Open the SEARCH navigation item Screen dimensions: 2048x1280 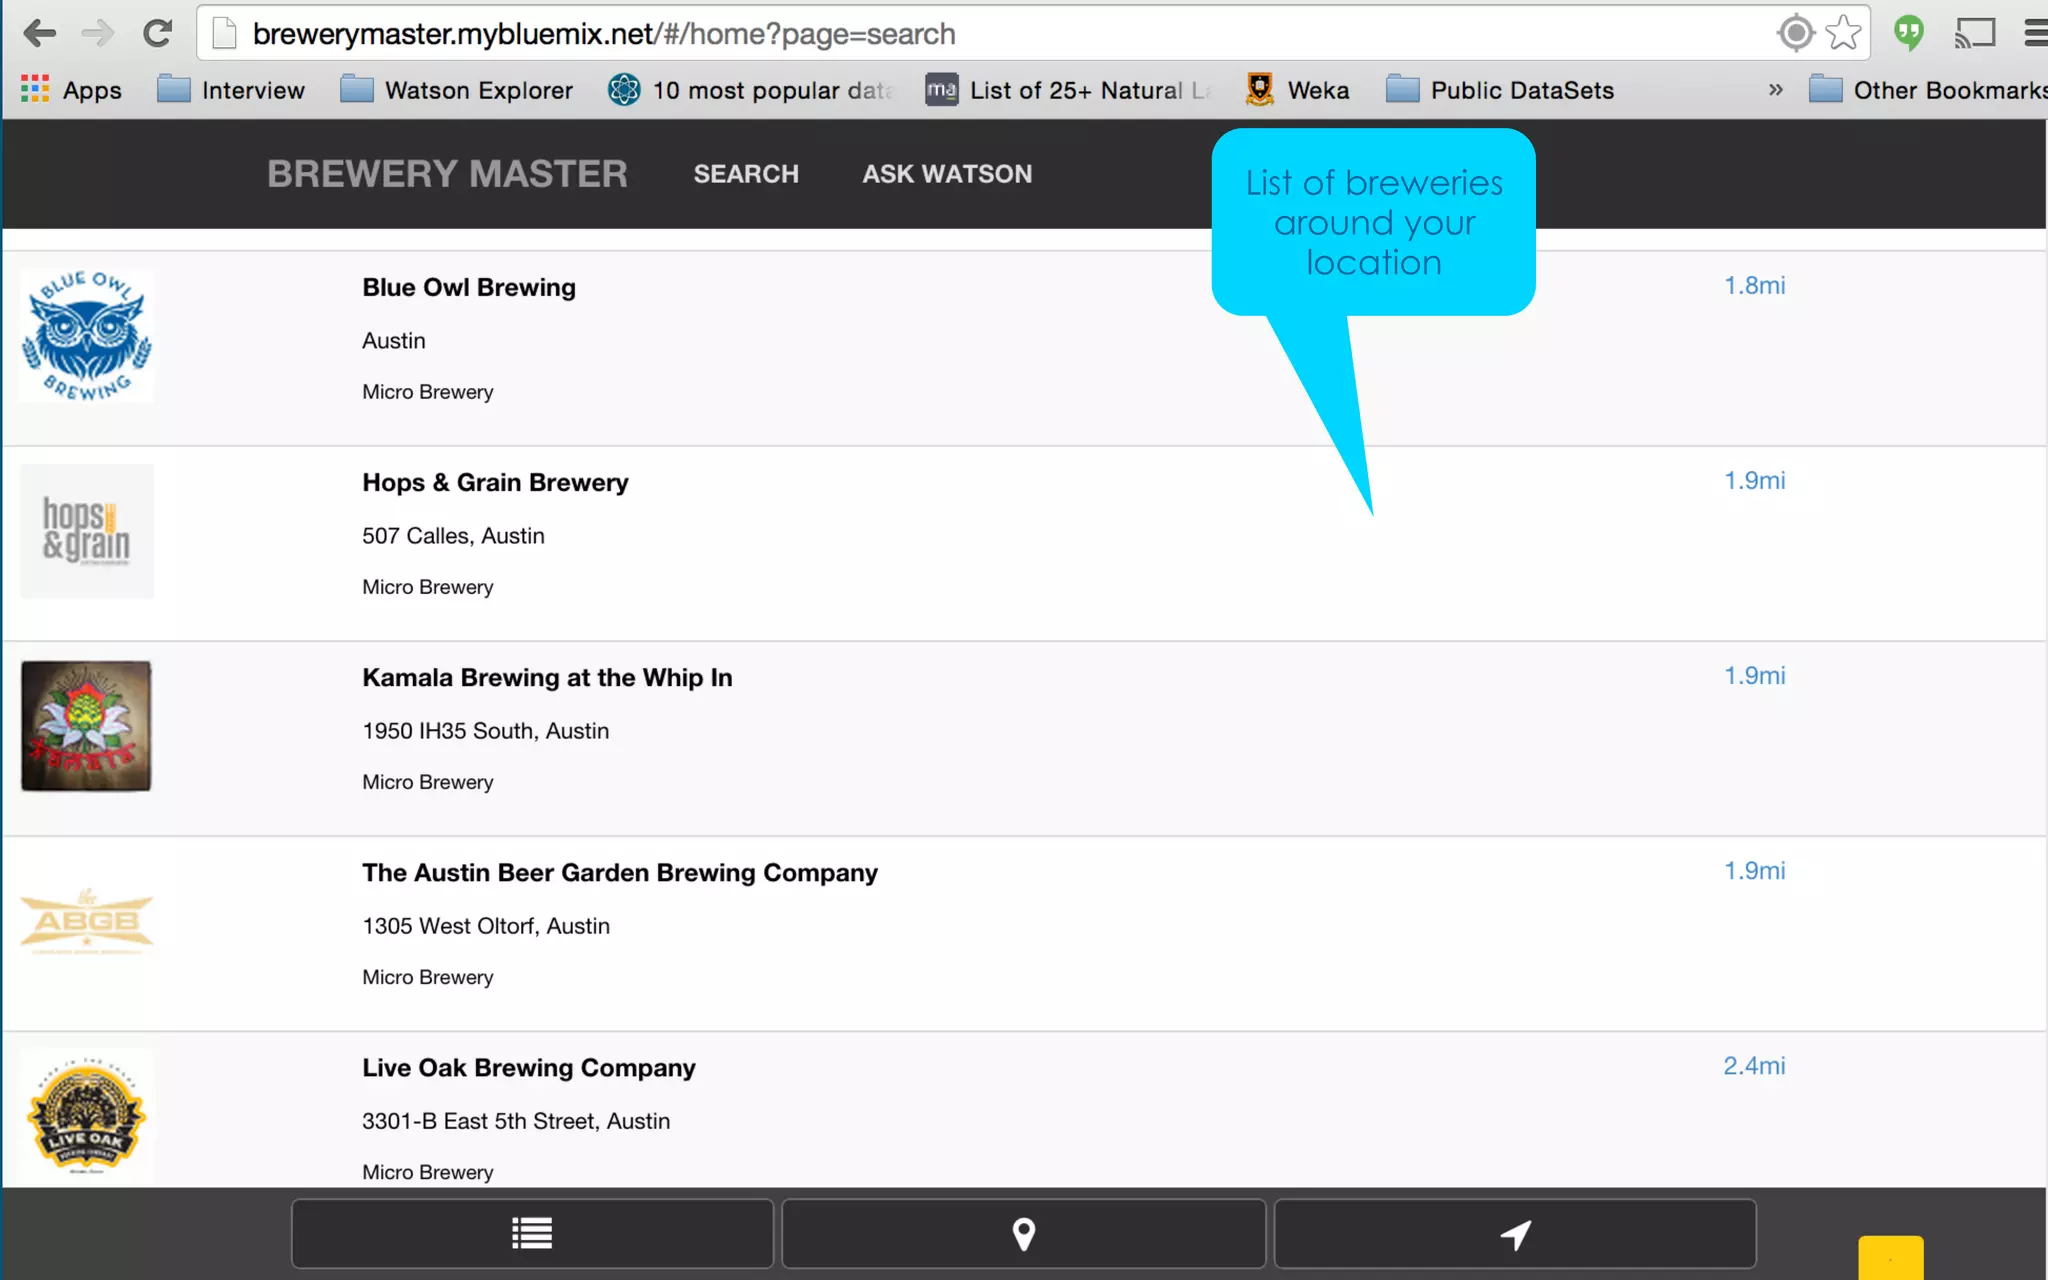746,174
